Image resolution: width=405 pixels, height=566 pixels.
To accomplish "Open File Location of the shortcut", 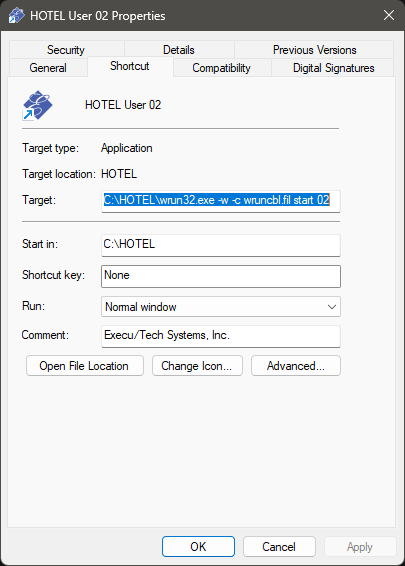I will point(85,366).
